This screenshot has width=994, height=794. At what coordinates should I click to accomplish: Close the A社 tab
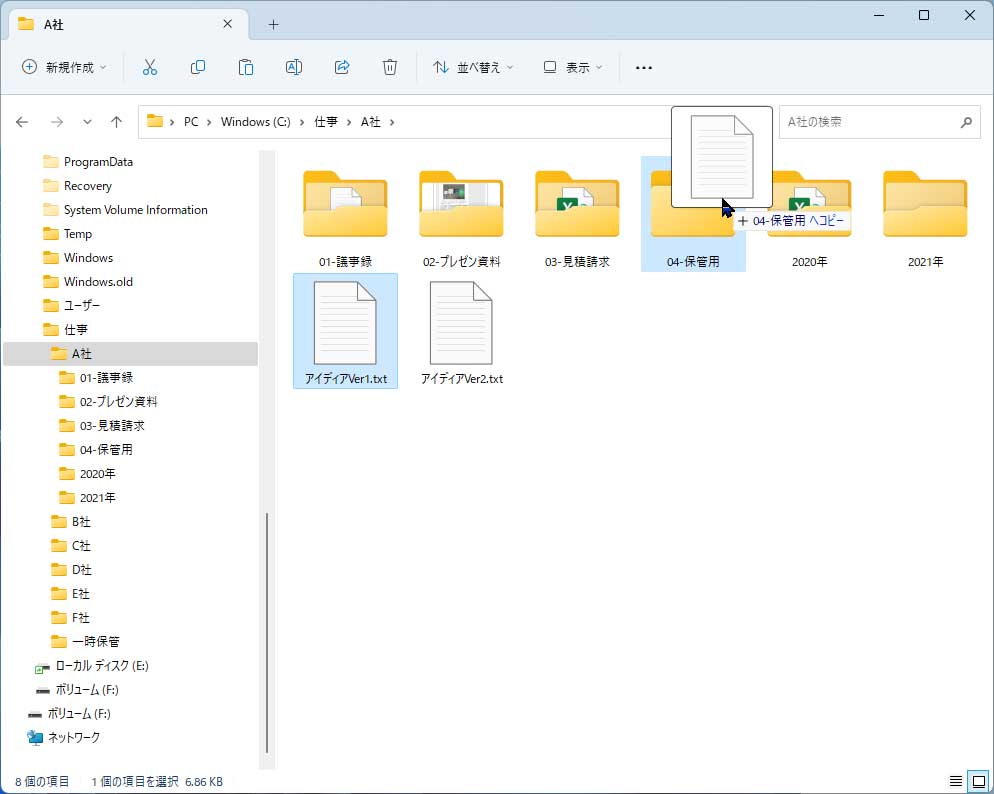pyautogui.click(x=228, y=24)
